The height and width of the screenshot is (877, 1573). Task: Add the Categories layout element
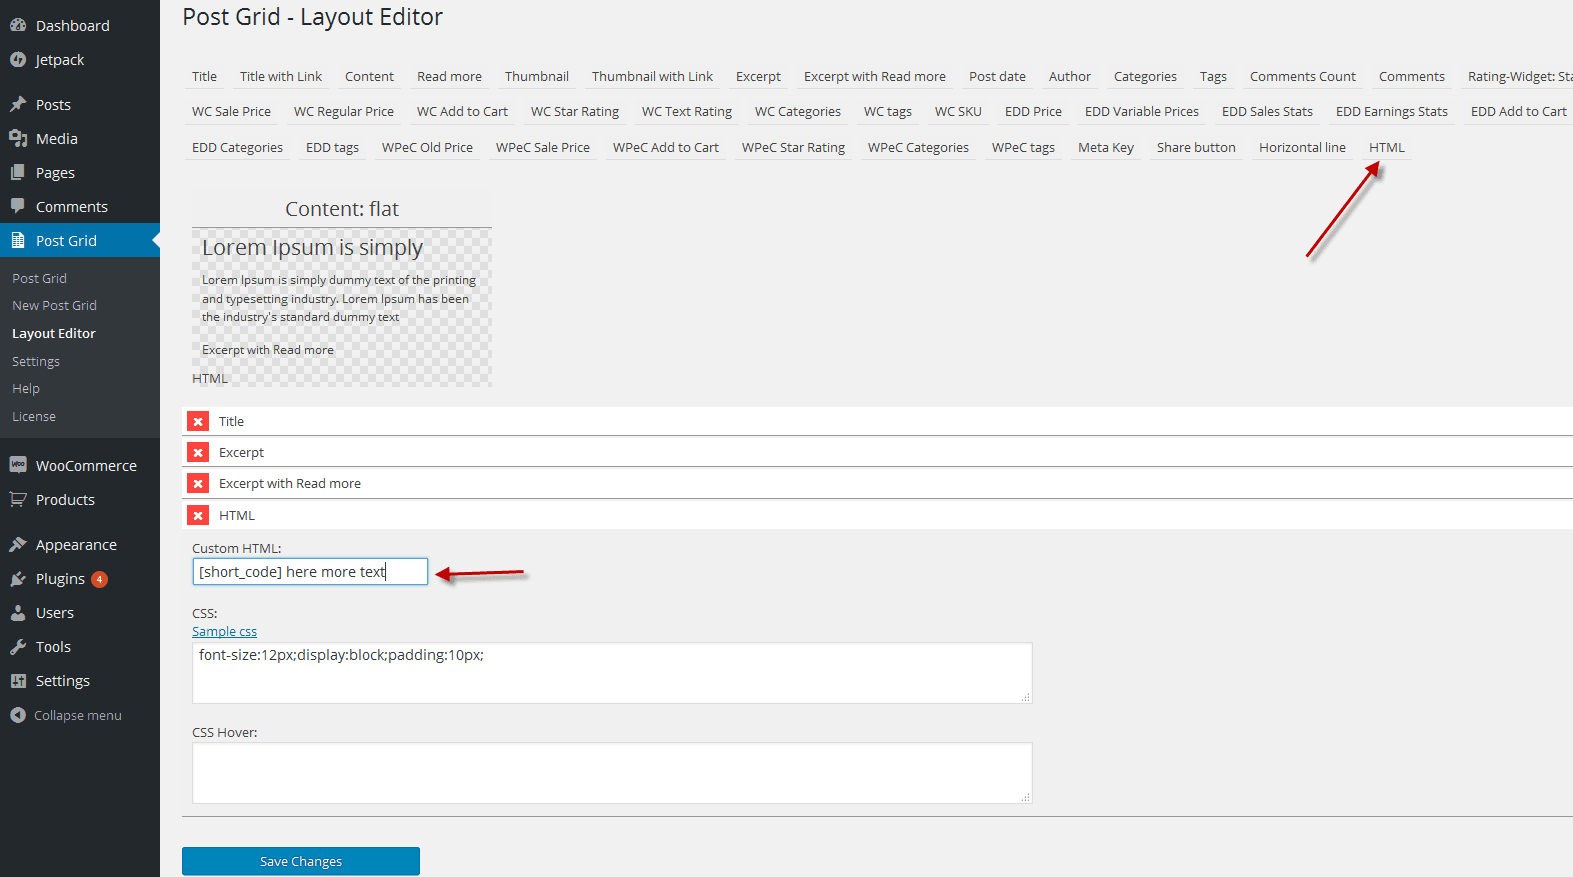[x=1145, y=77]
